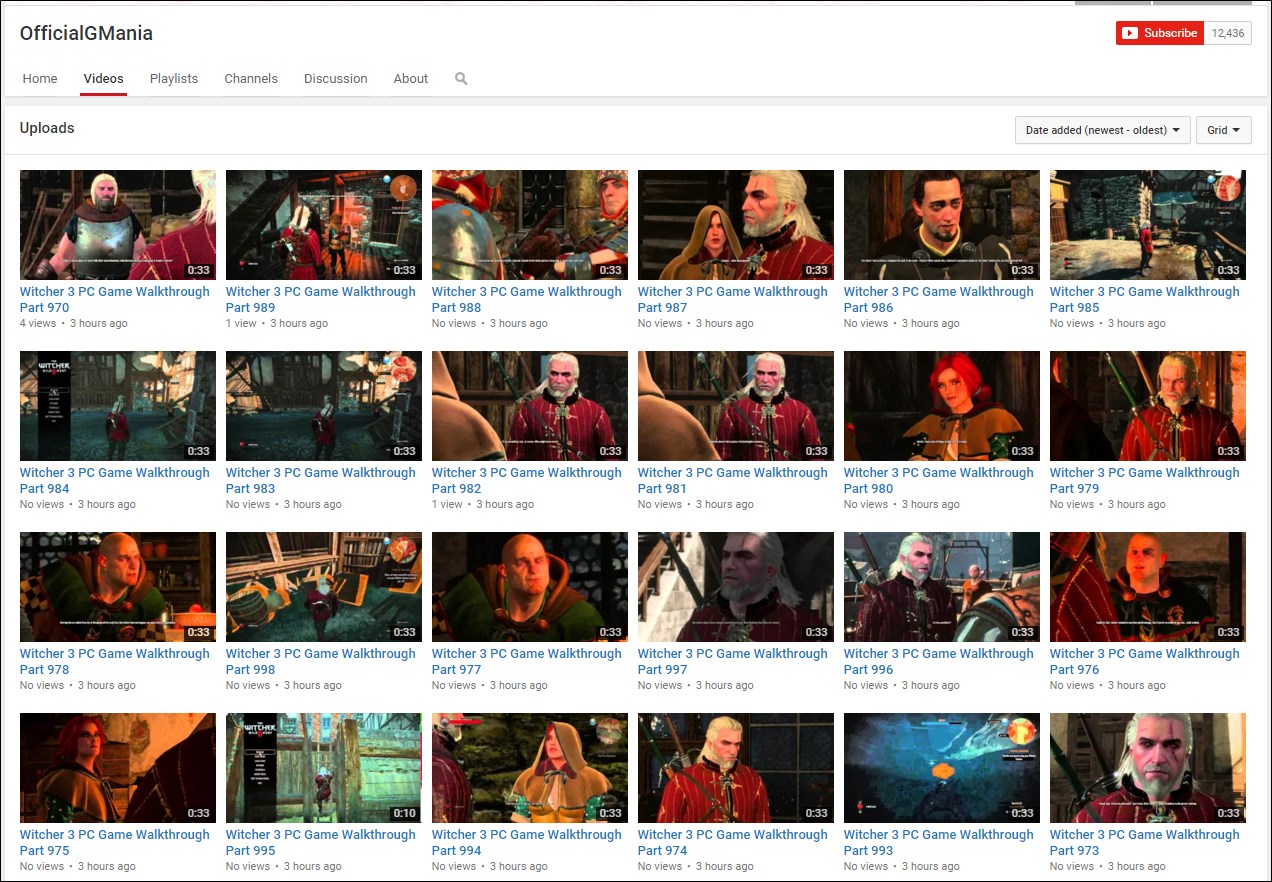
Task: Click the channel search magnifier icon
Action: [461, 78]
